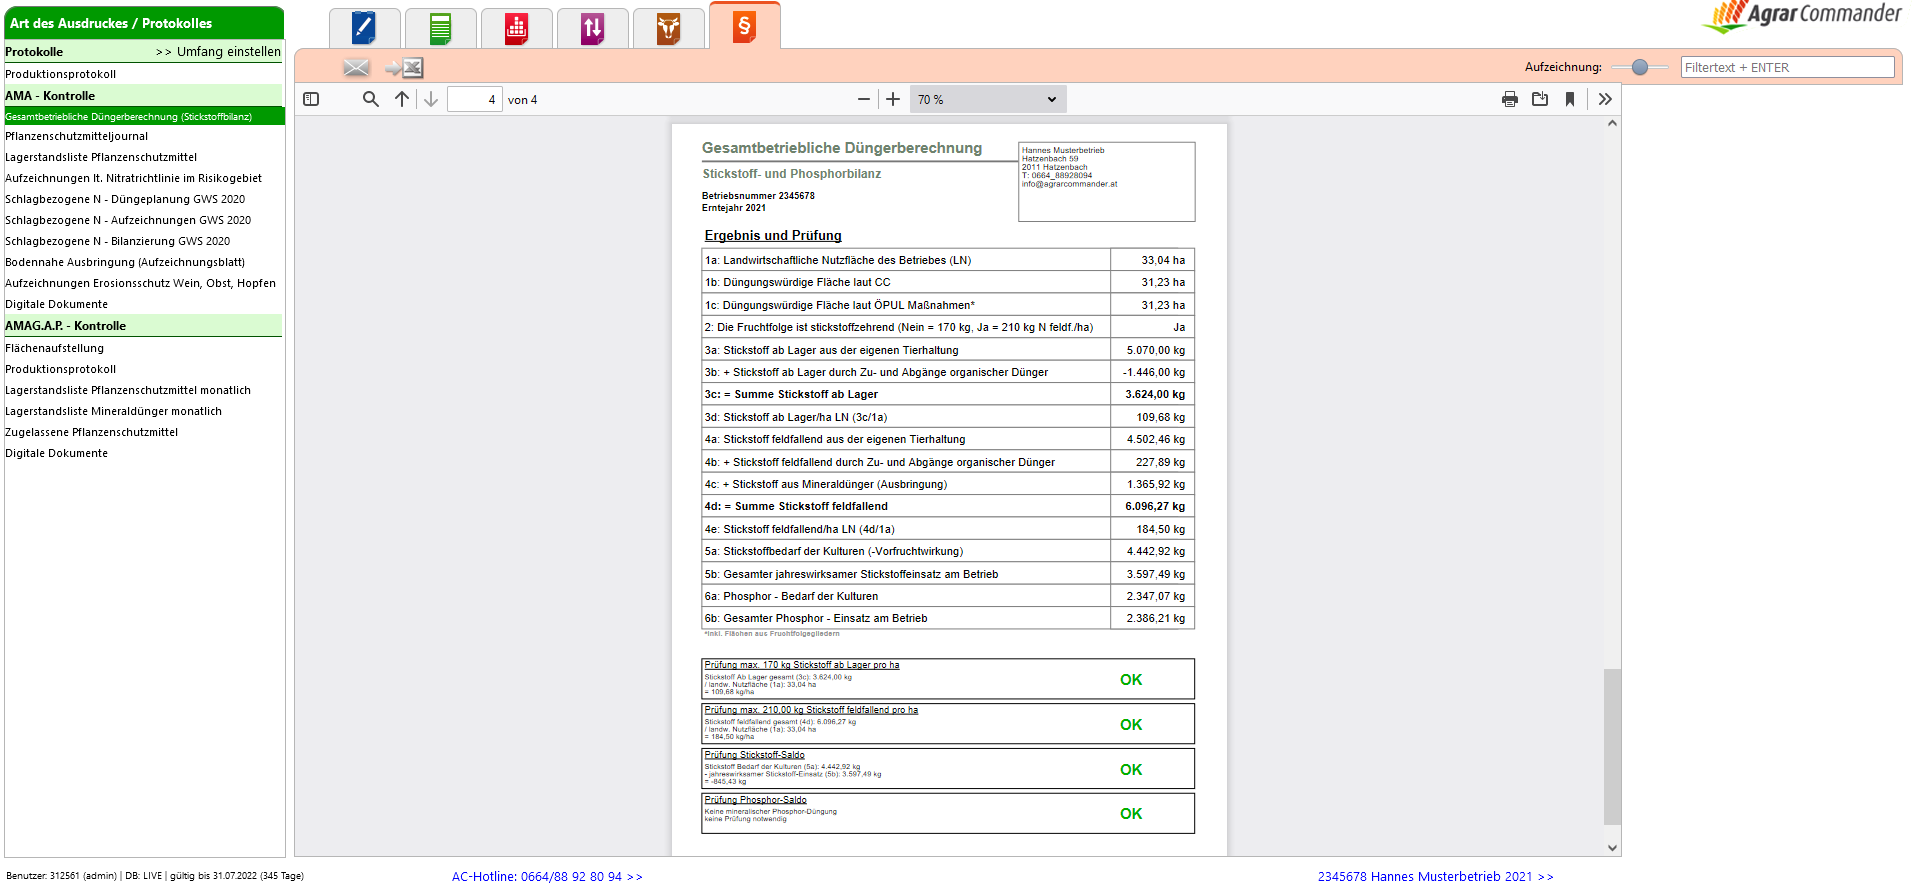Open Lagerstandsliste Pflanzenschutzmittel under AMA
Viewport: 1913px width, 888px height.
click(x=101, y=157)
